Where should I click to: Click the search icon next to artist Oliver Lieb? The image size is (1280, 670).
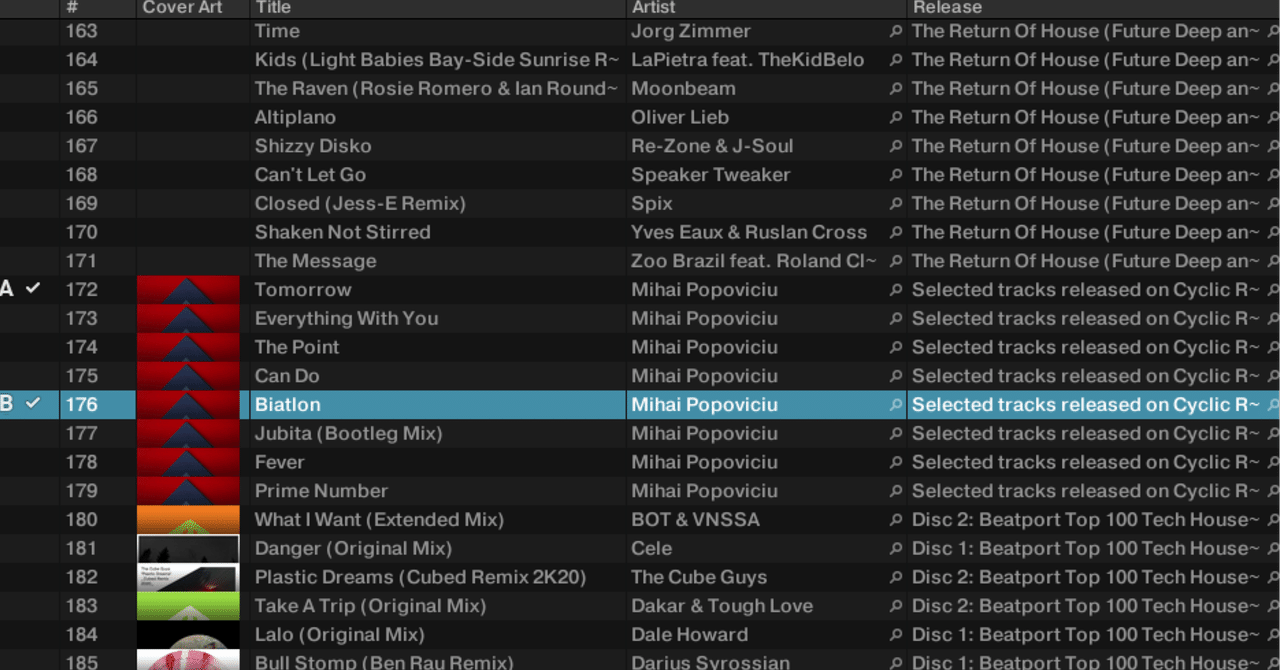pyautogui.click(x=896, y=118)
